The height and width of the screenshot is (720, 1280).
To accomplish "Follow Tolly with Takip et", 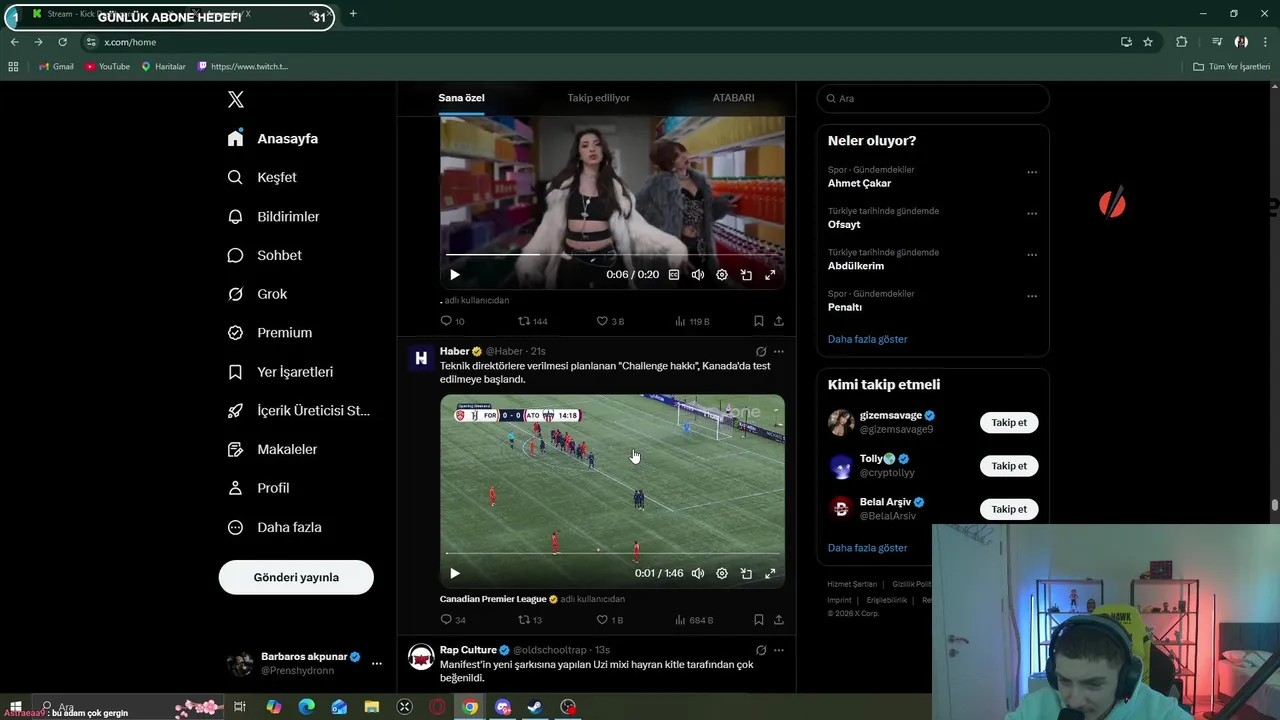I will click(x=1009, y=466).
